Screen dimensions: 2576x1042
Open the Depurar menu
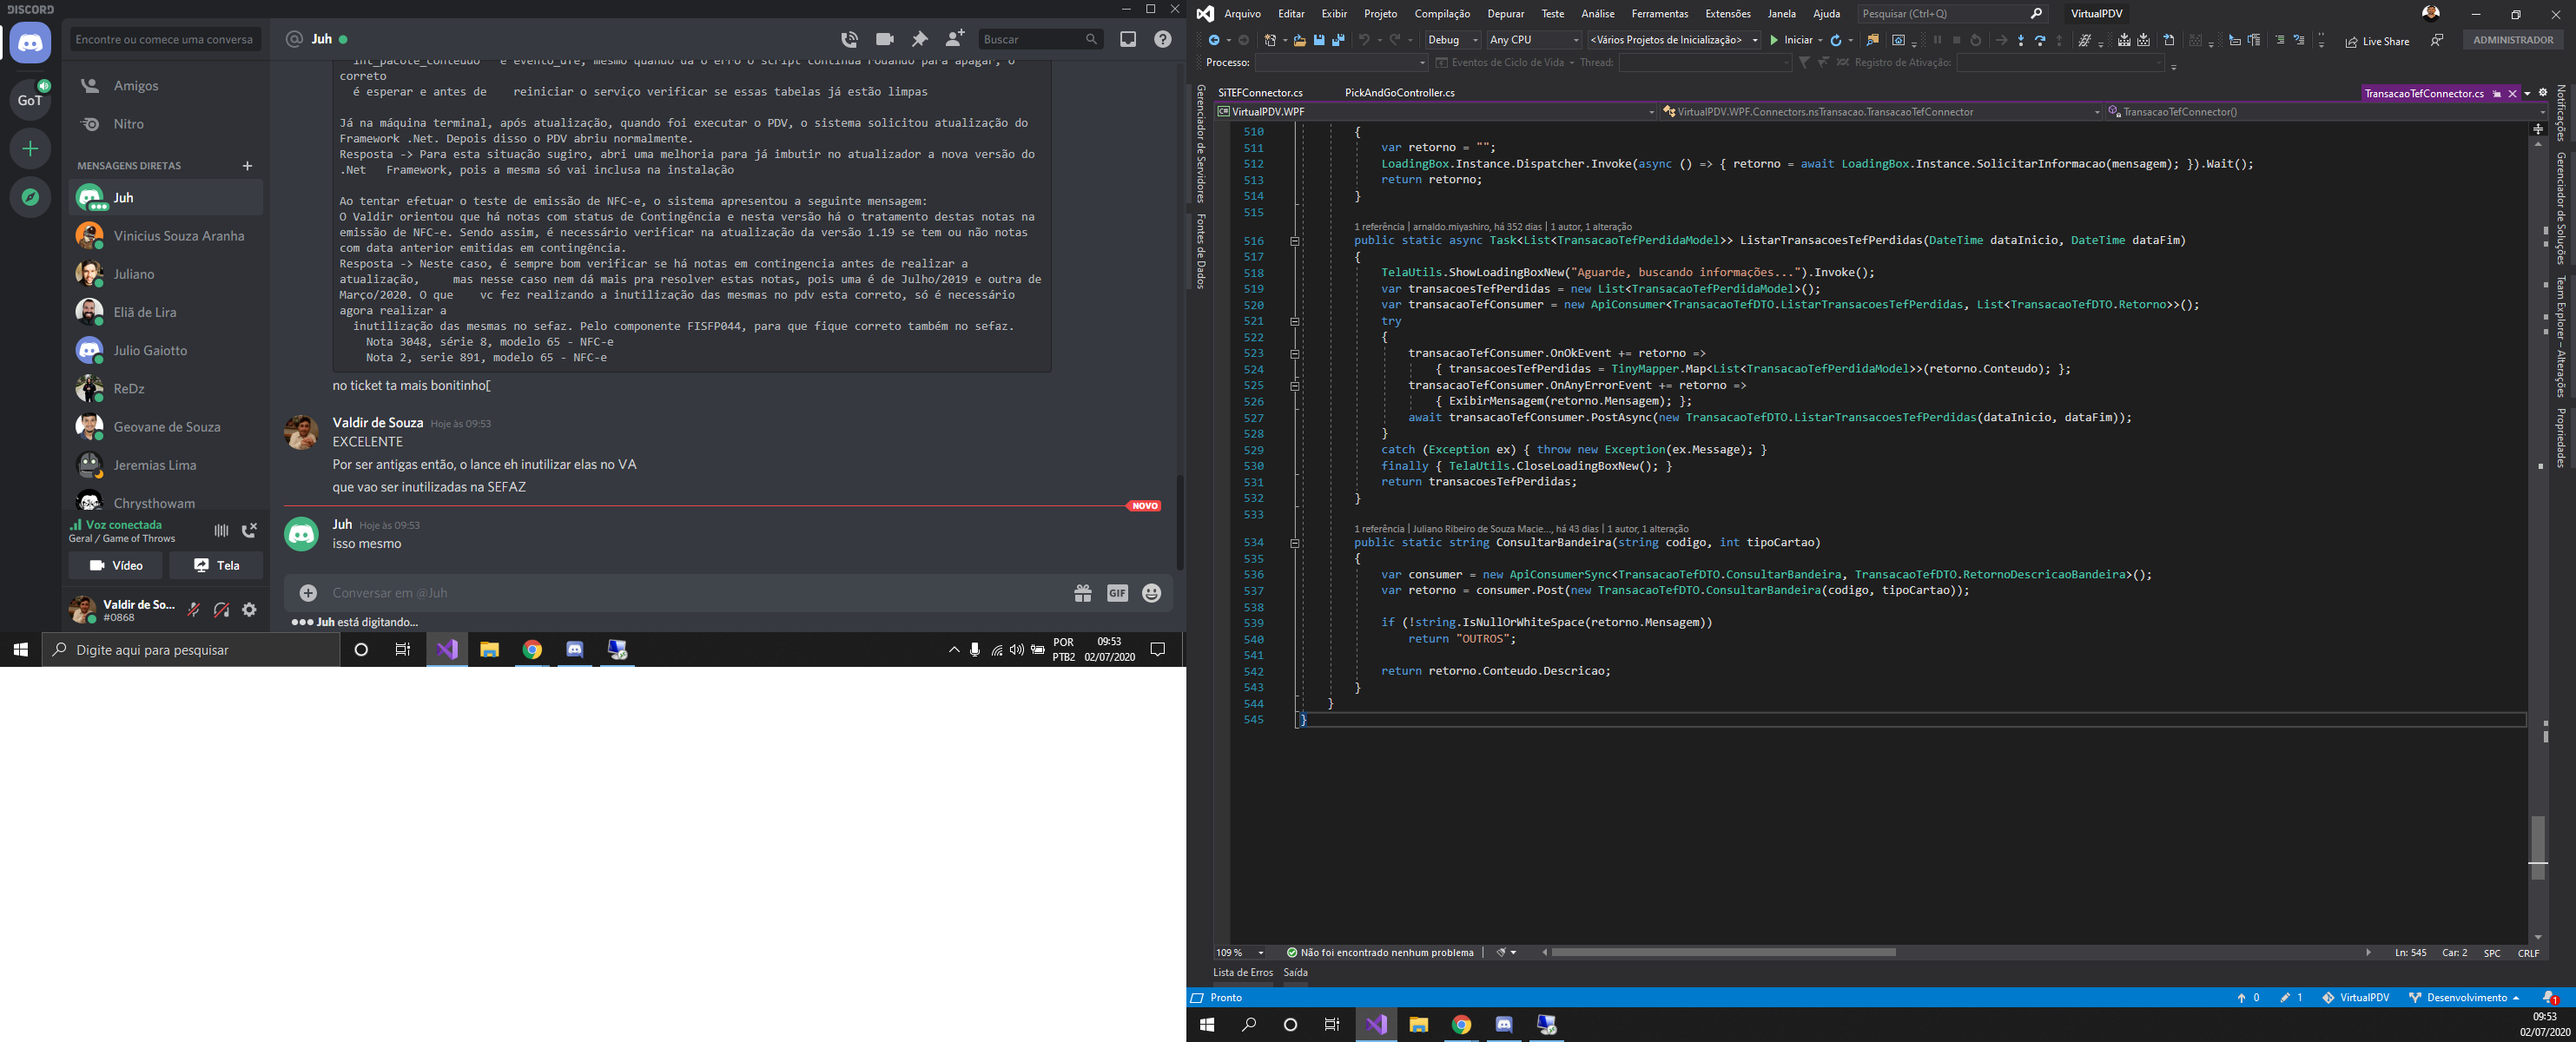1505,14
